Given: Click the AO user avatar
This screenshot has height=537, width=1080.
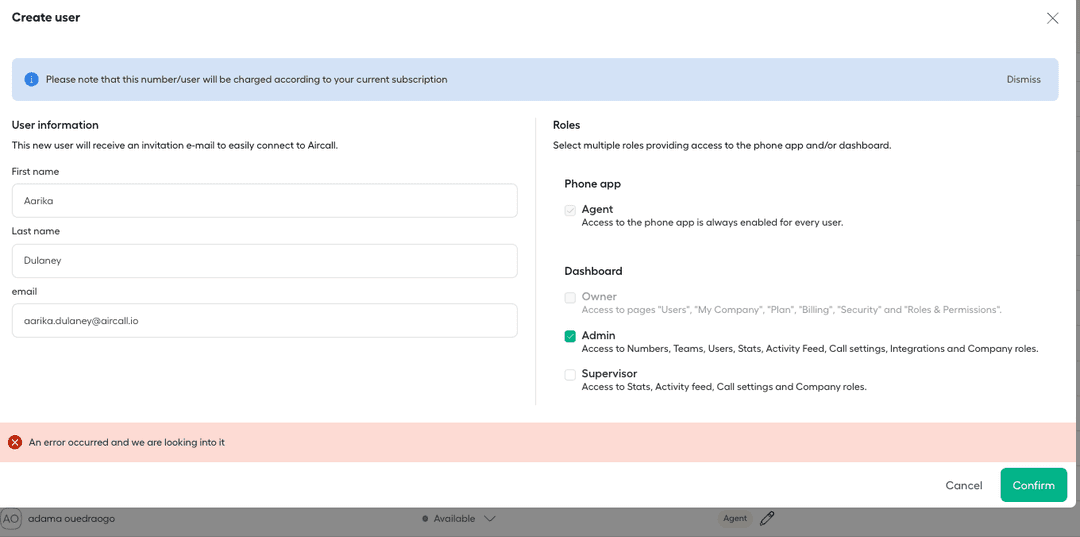Looking at the screenshot, I should click(11, 519).
